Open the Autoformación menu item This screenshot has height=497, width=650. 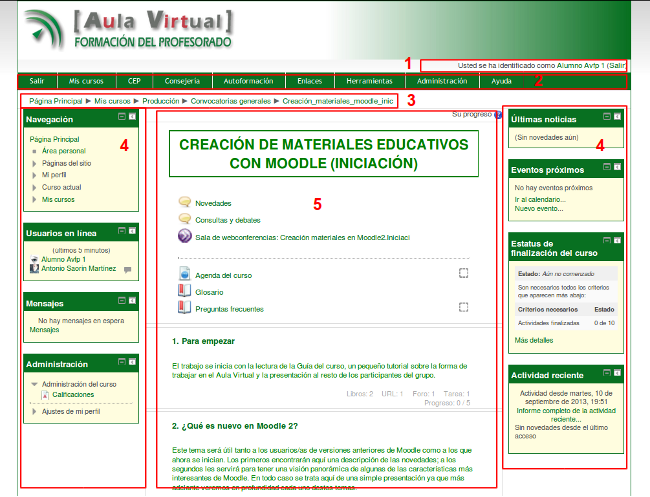coord(245,80)
